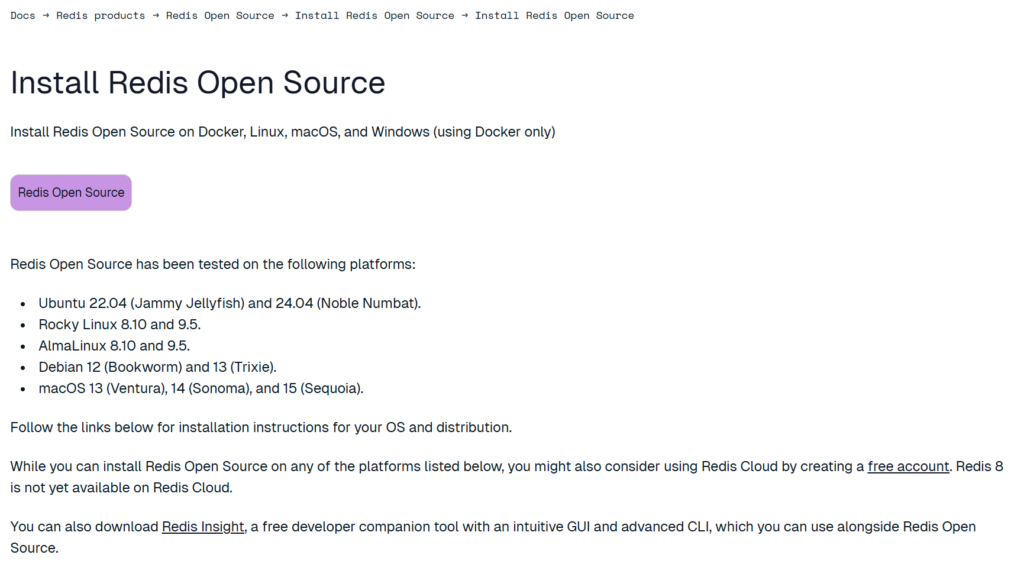Click the AlmaLinux 8.10 list item
The width and height of the screenshot is (1024, 571).
(114, 345)
